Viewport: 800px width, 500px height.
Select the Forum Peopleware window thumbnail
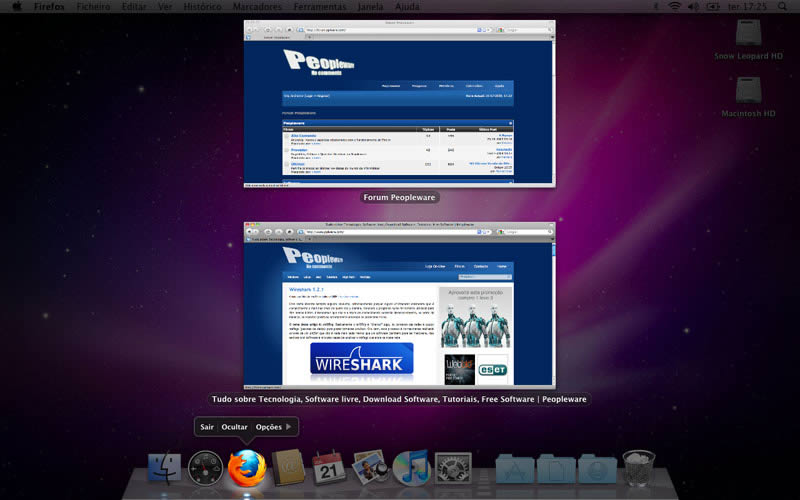399,103
